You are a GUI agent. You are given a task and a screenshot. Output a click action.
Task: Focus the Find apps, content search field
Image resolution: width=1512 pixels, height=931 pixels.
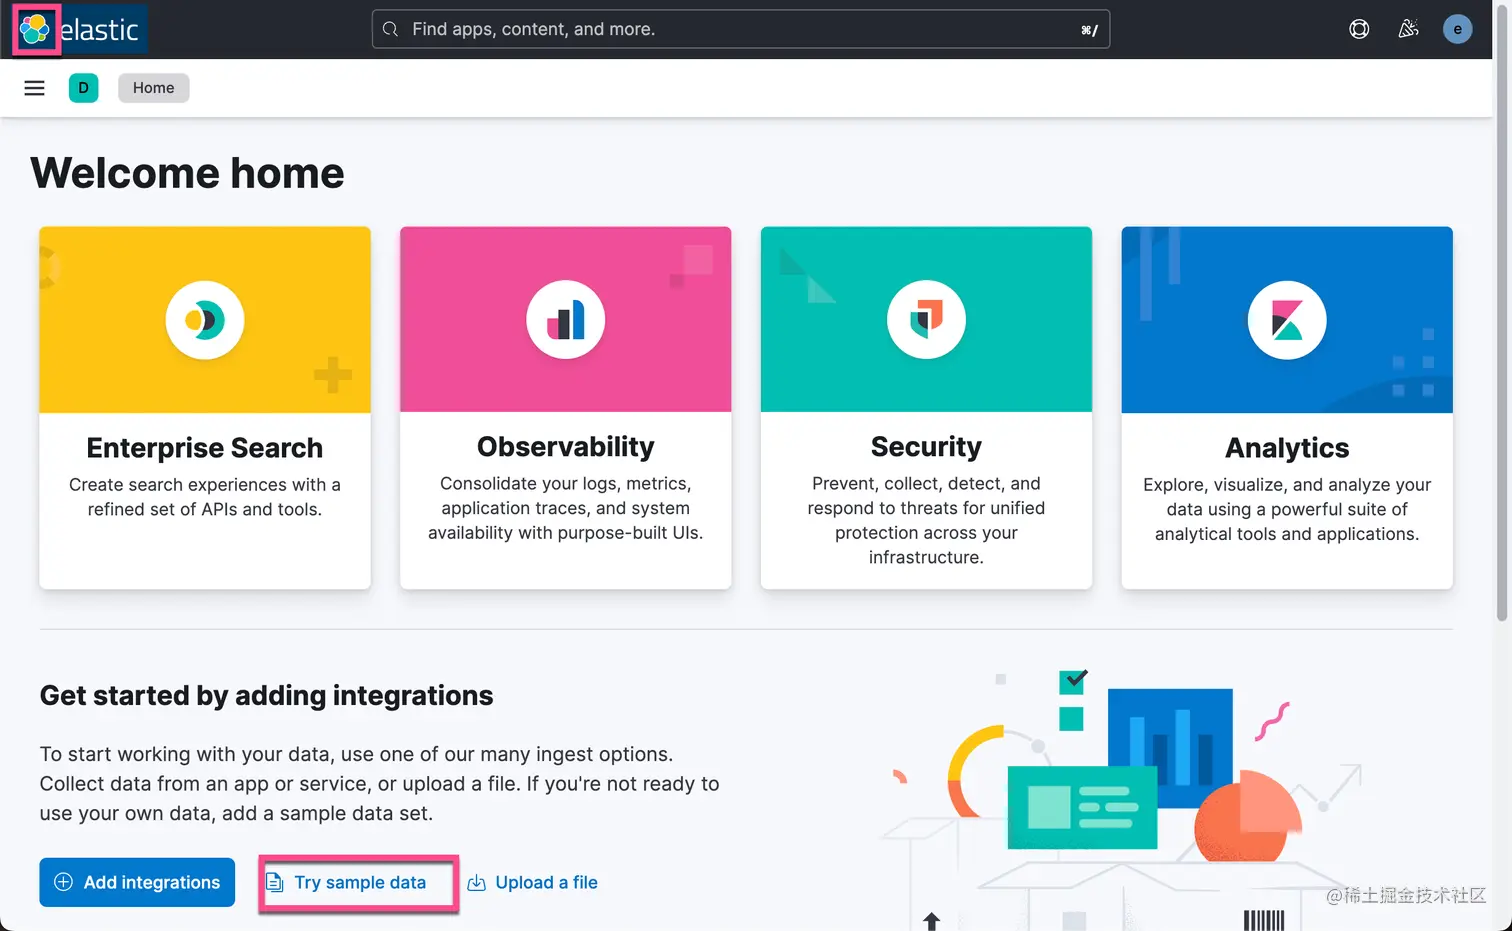pos(741,29)
